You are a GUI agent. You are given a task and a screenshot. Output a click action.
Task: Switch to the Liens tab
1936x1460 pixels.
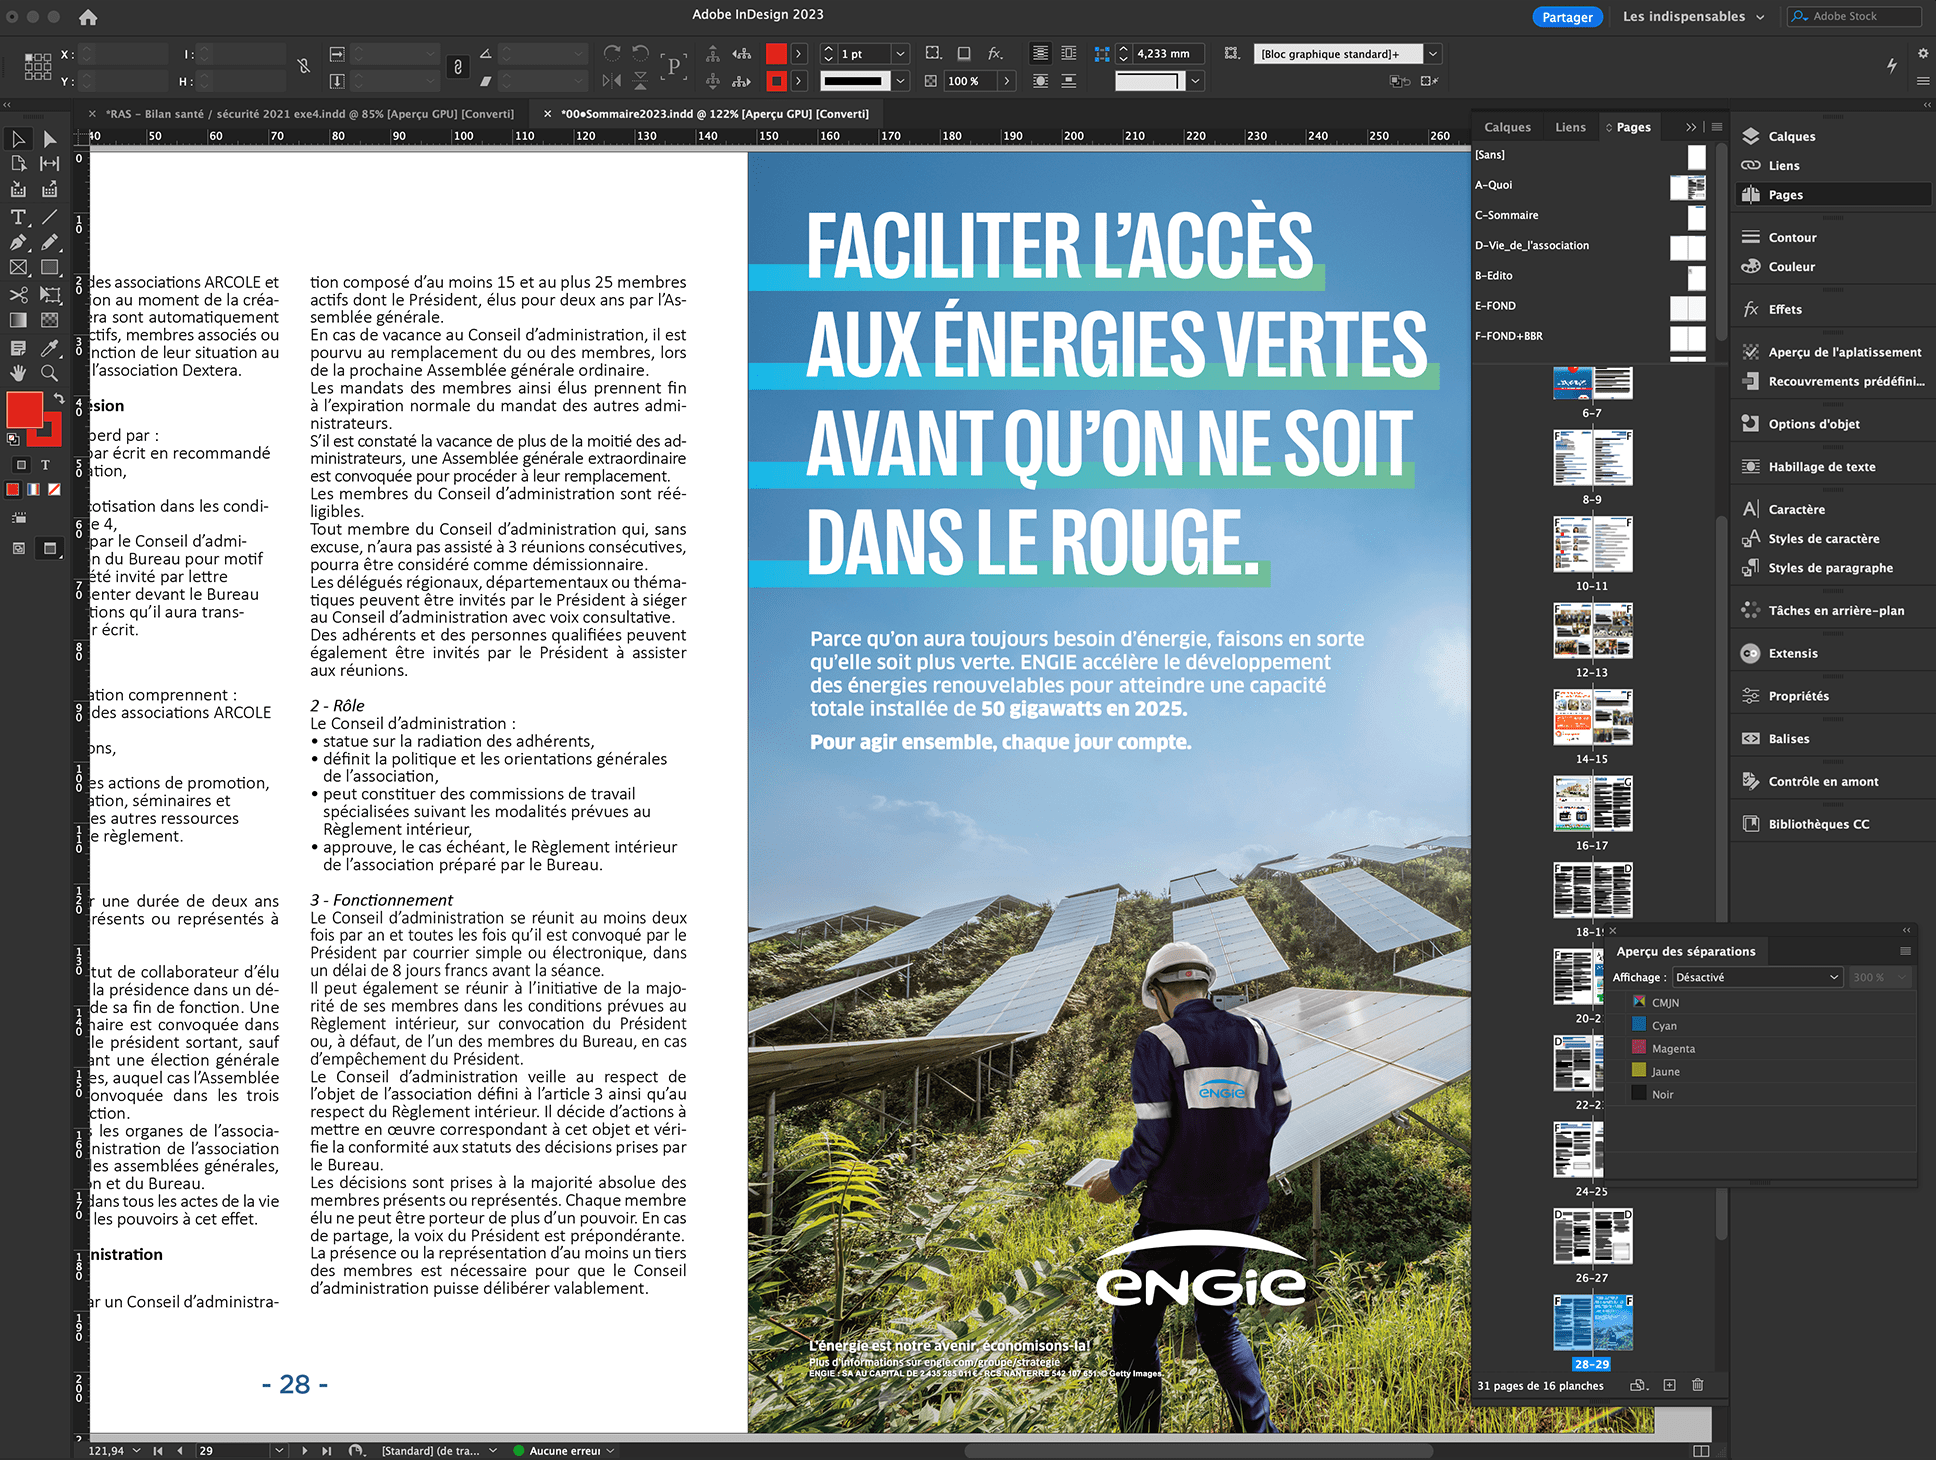[1570, 127]
